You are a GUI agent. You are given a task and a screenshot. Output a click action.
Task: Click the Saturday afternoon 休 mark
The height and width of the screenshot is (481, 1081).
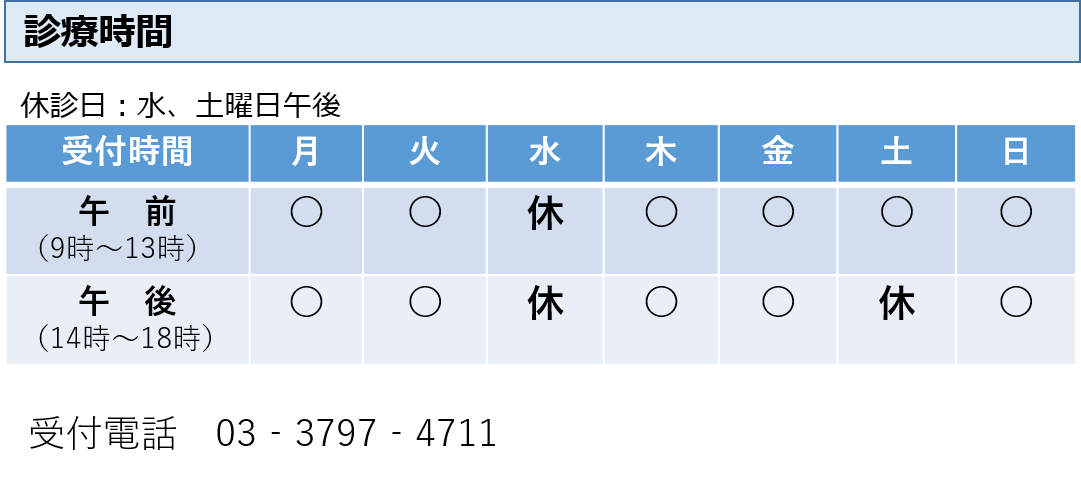tap(896, 304)
